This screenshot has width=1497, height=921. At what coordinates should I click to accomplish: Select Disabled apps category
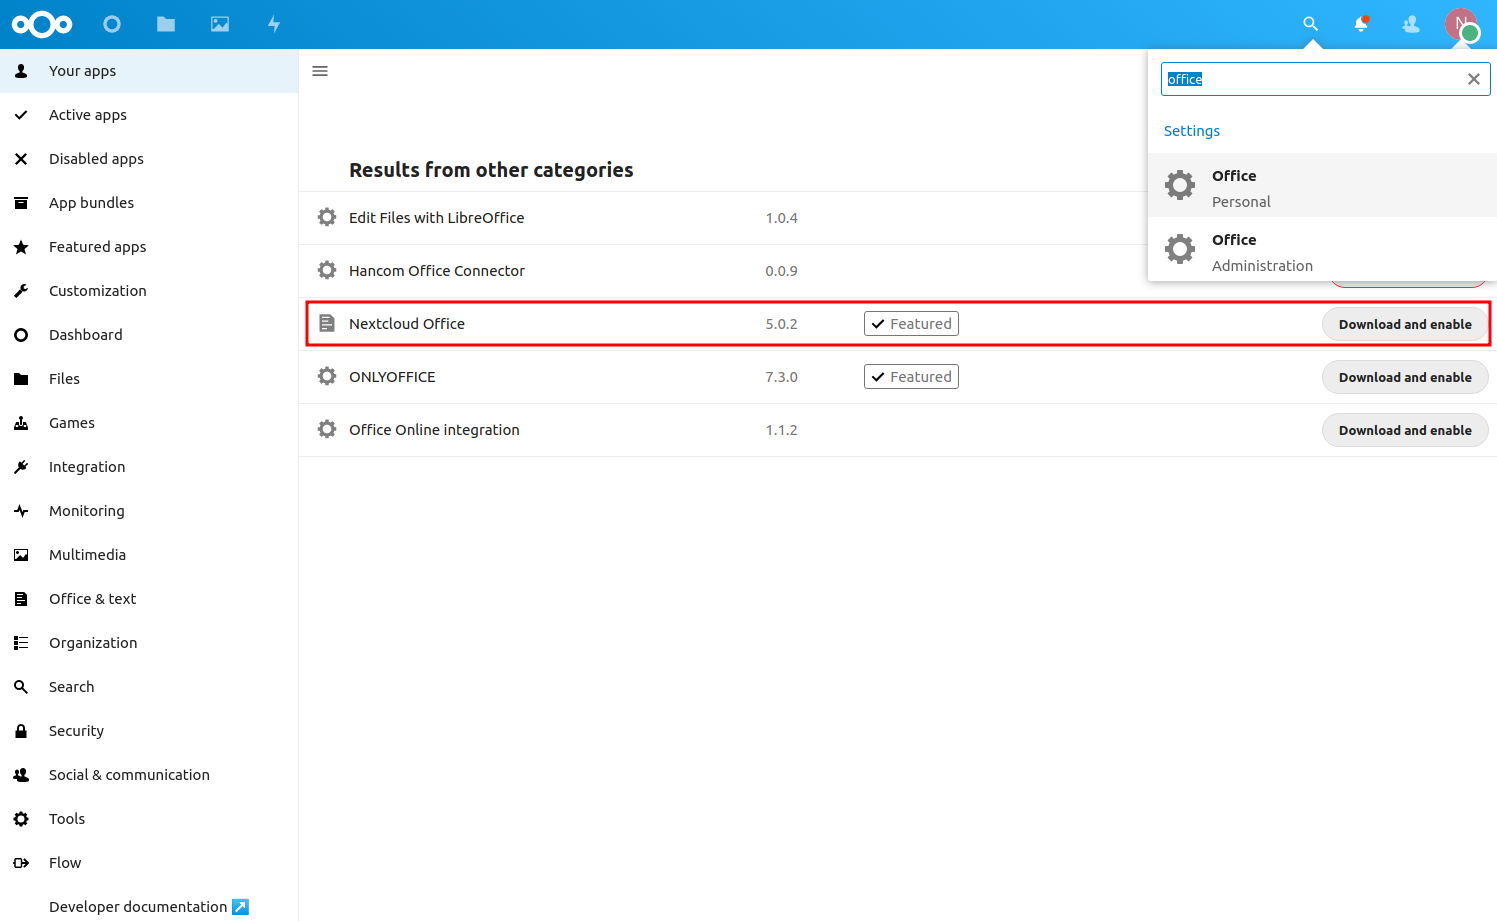coord(149,159)
